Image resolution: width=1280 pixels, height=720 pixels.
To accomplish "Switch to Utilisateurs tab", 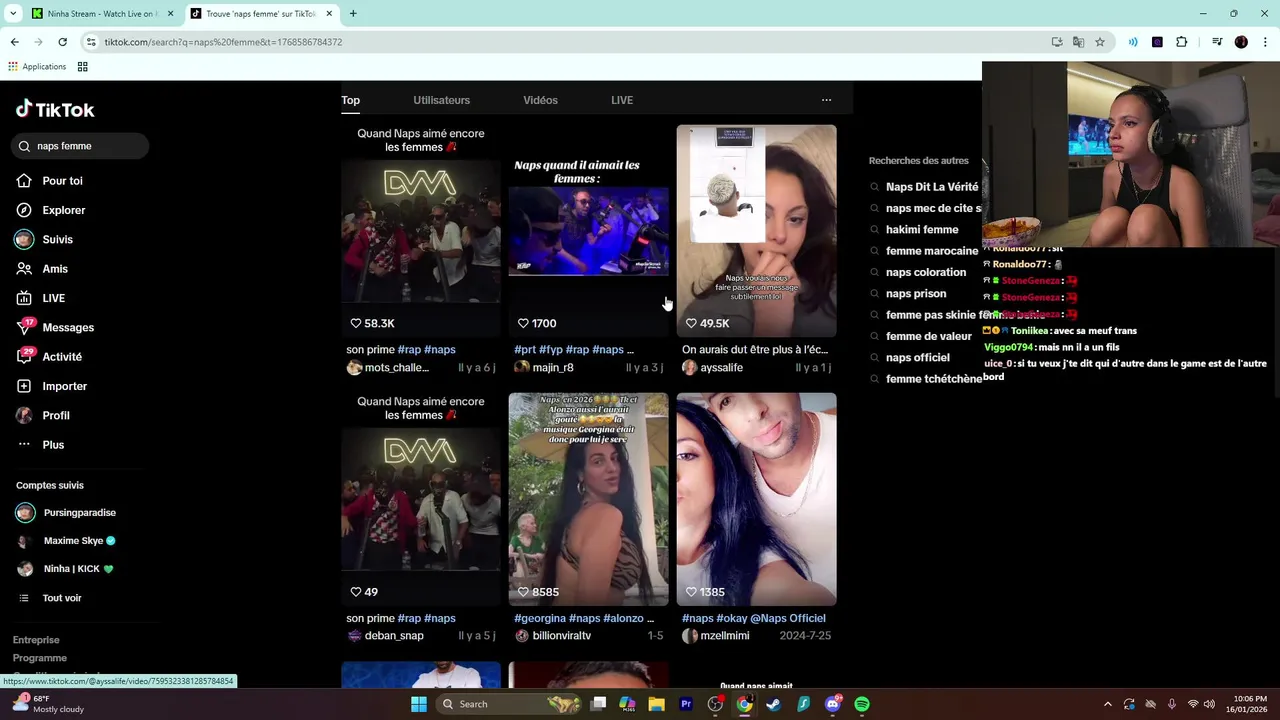I will click(441, 100).
